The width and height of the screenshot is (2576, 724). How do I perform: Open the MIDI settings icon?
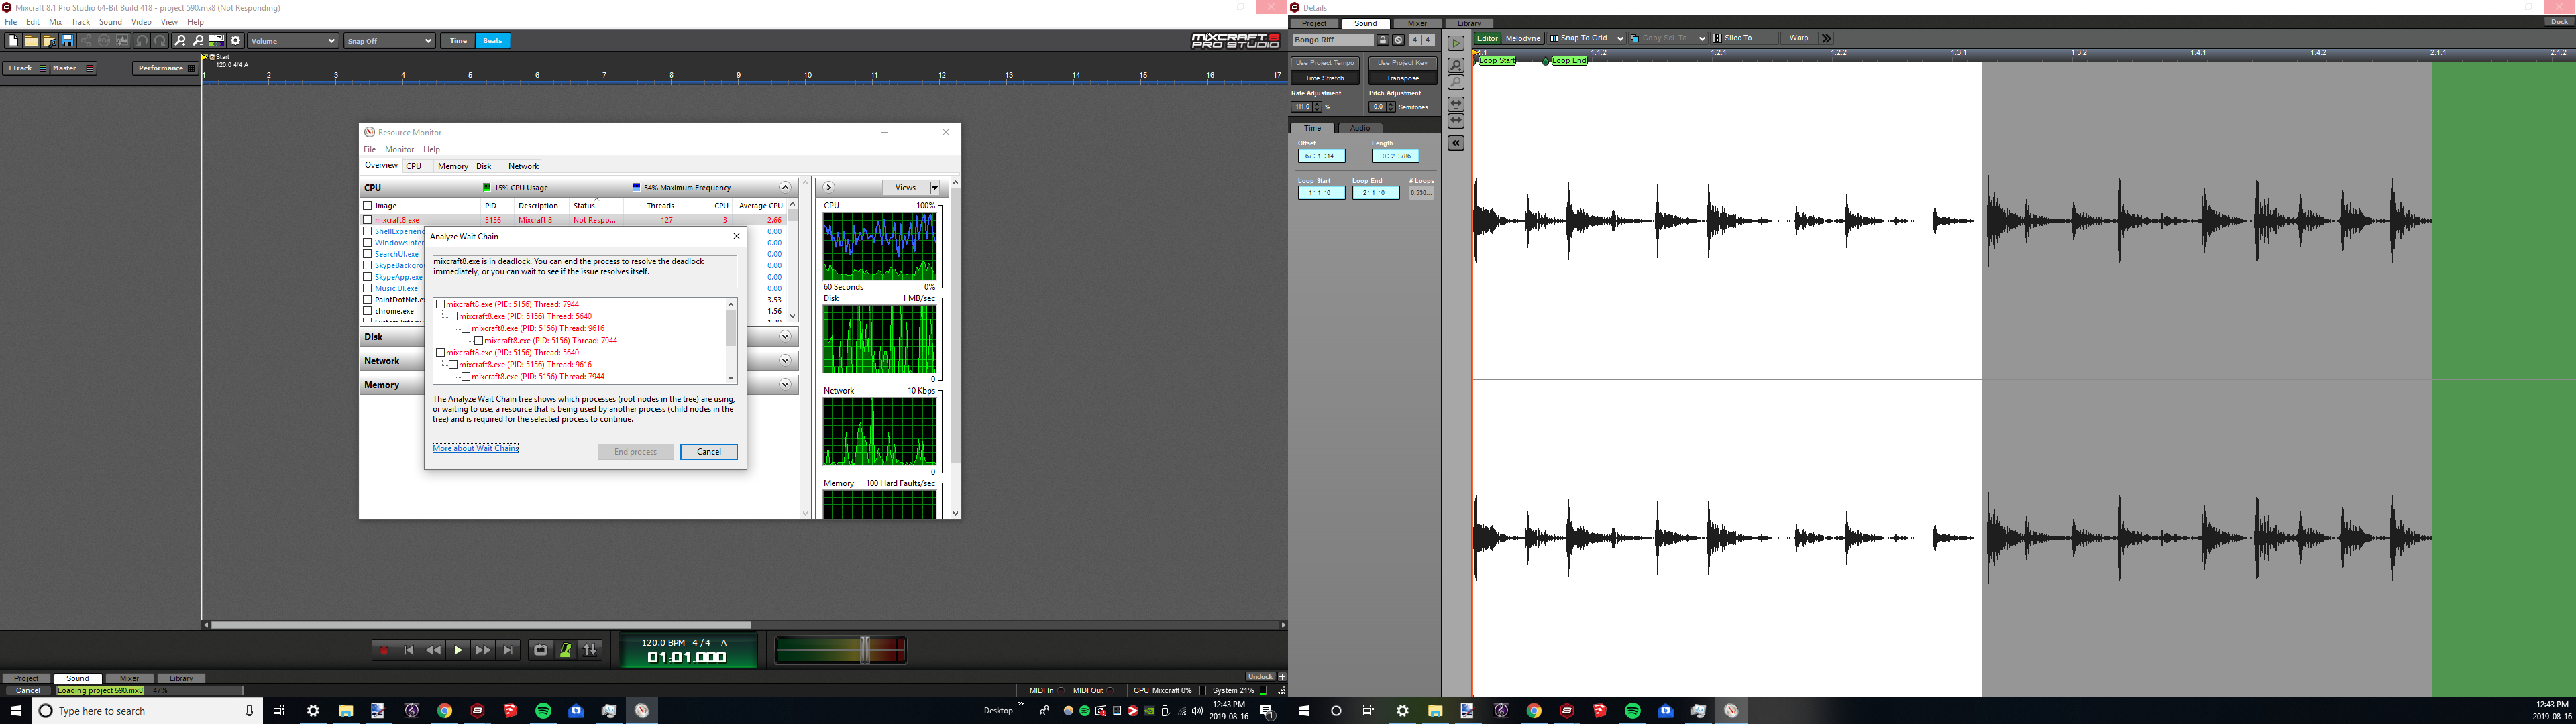217,41
